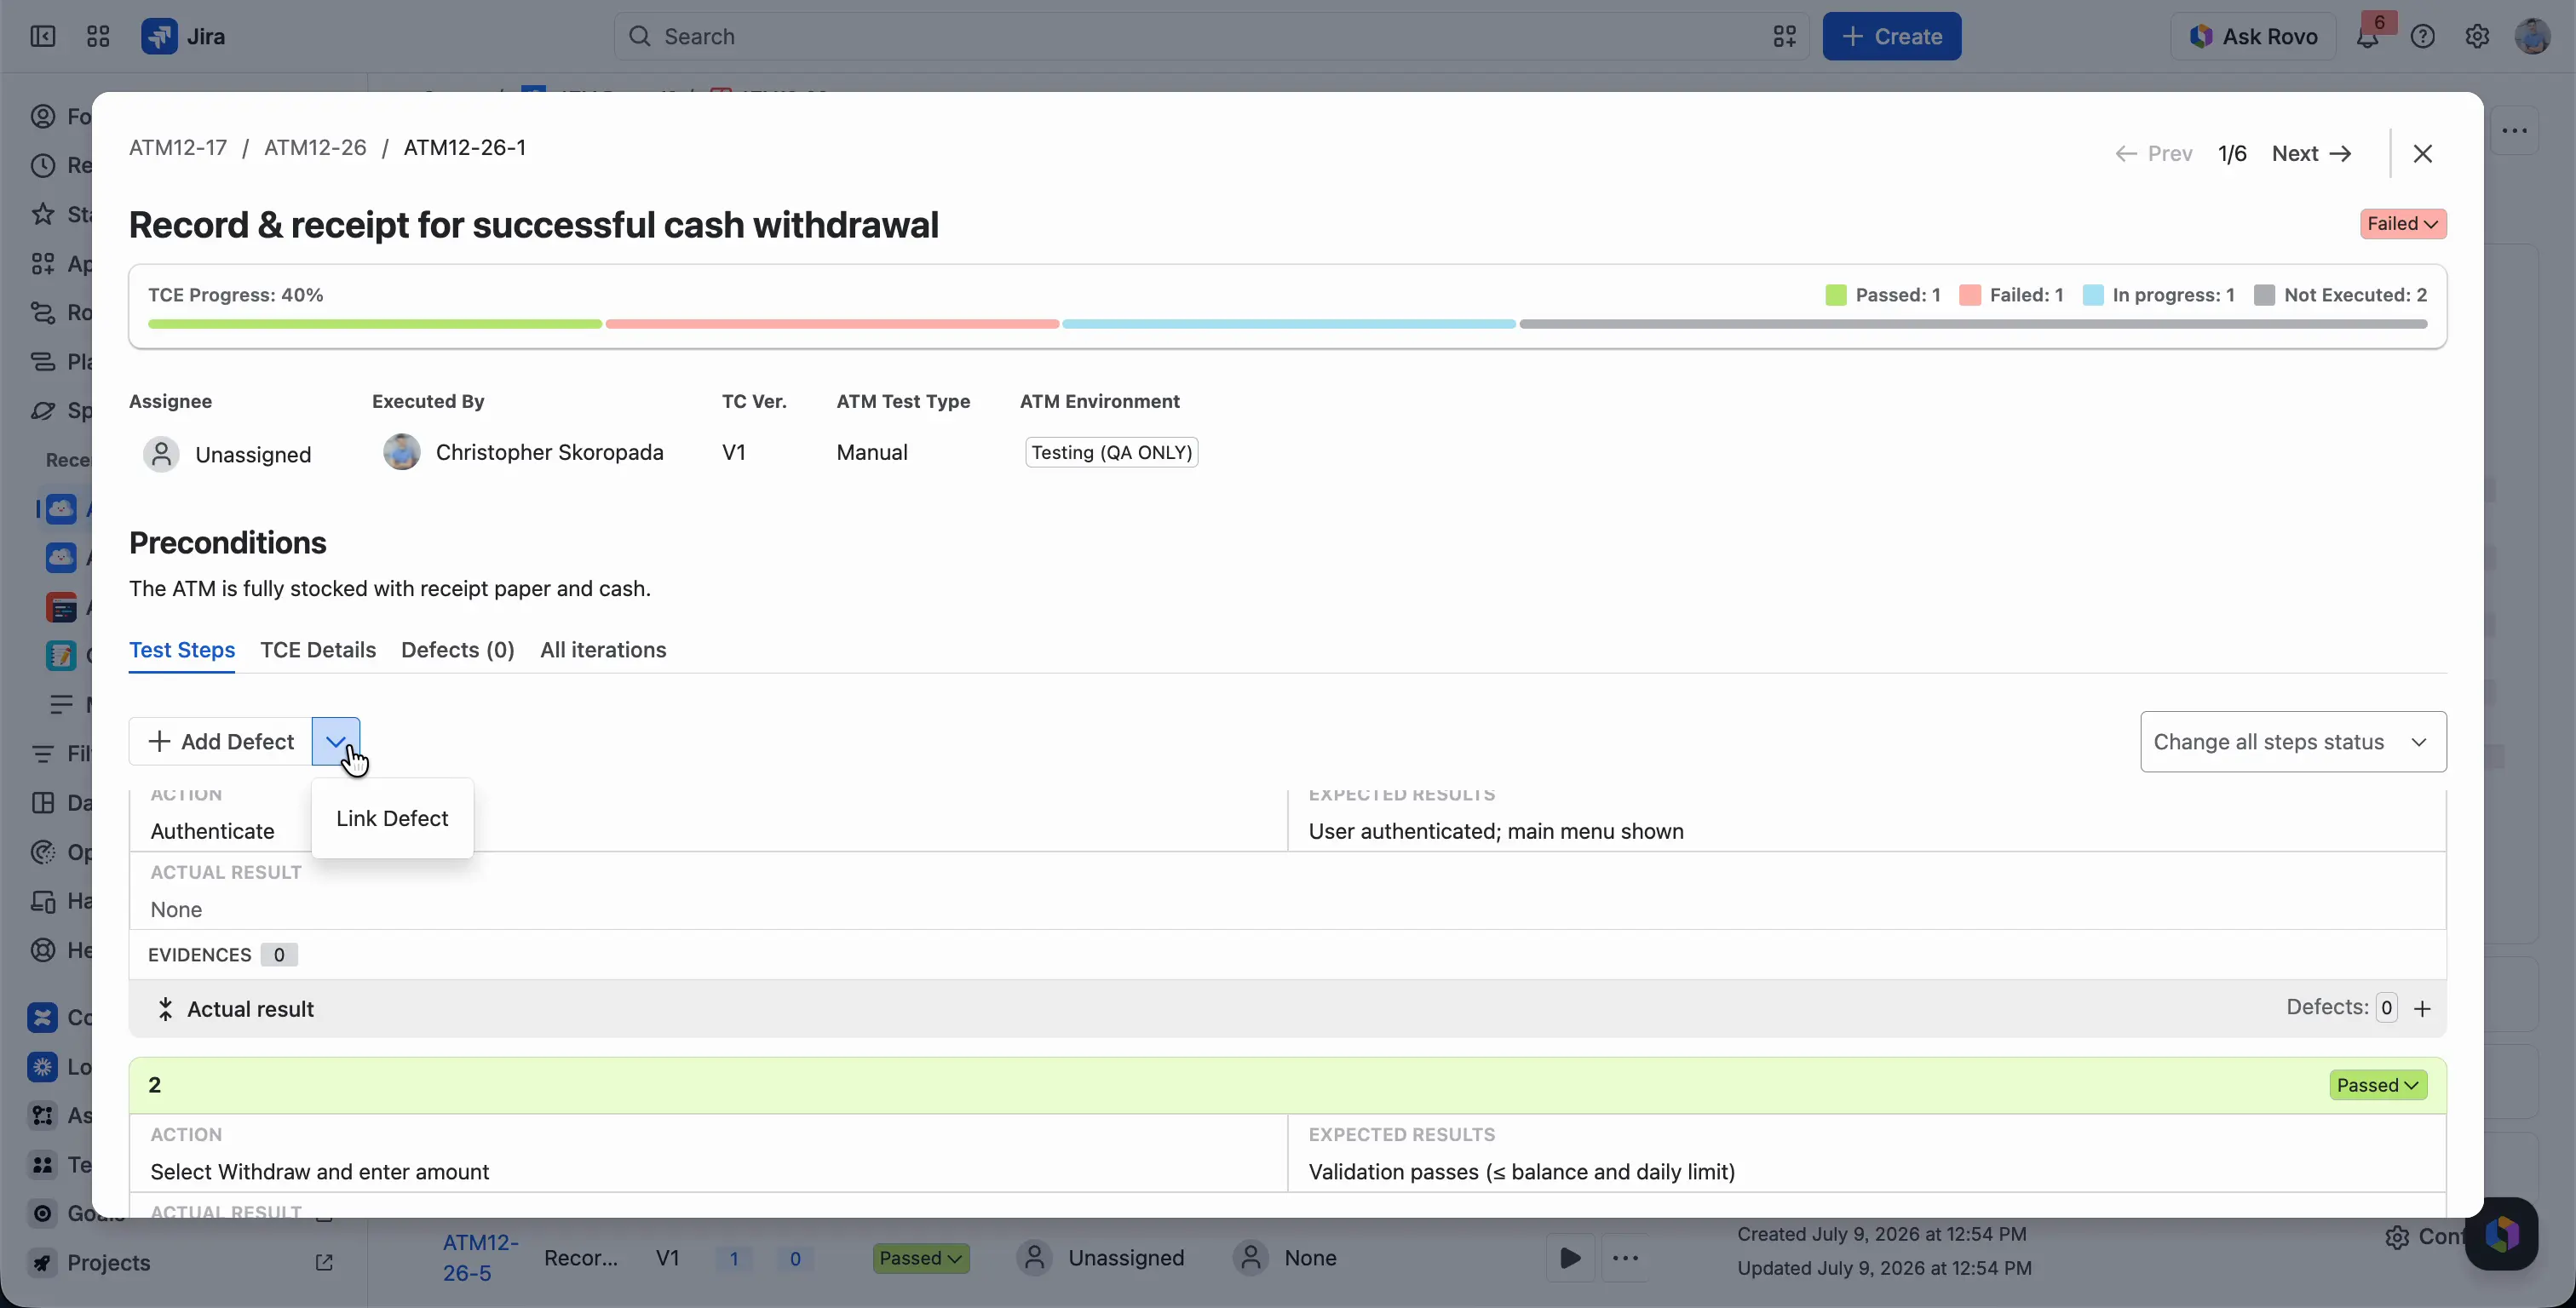Collapse the Actual result section icon
This screenshot has height=1308, width=2576.
[165, 1009]
